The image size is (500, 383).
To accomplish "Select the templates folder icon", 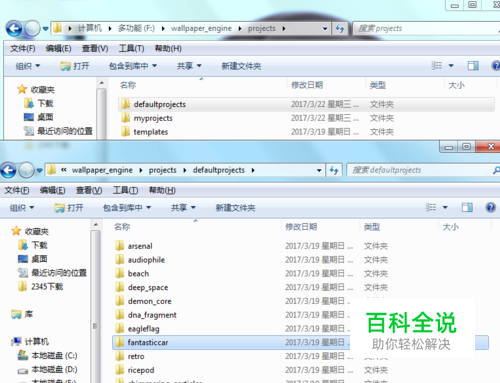I will point(125,131).
